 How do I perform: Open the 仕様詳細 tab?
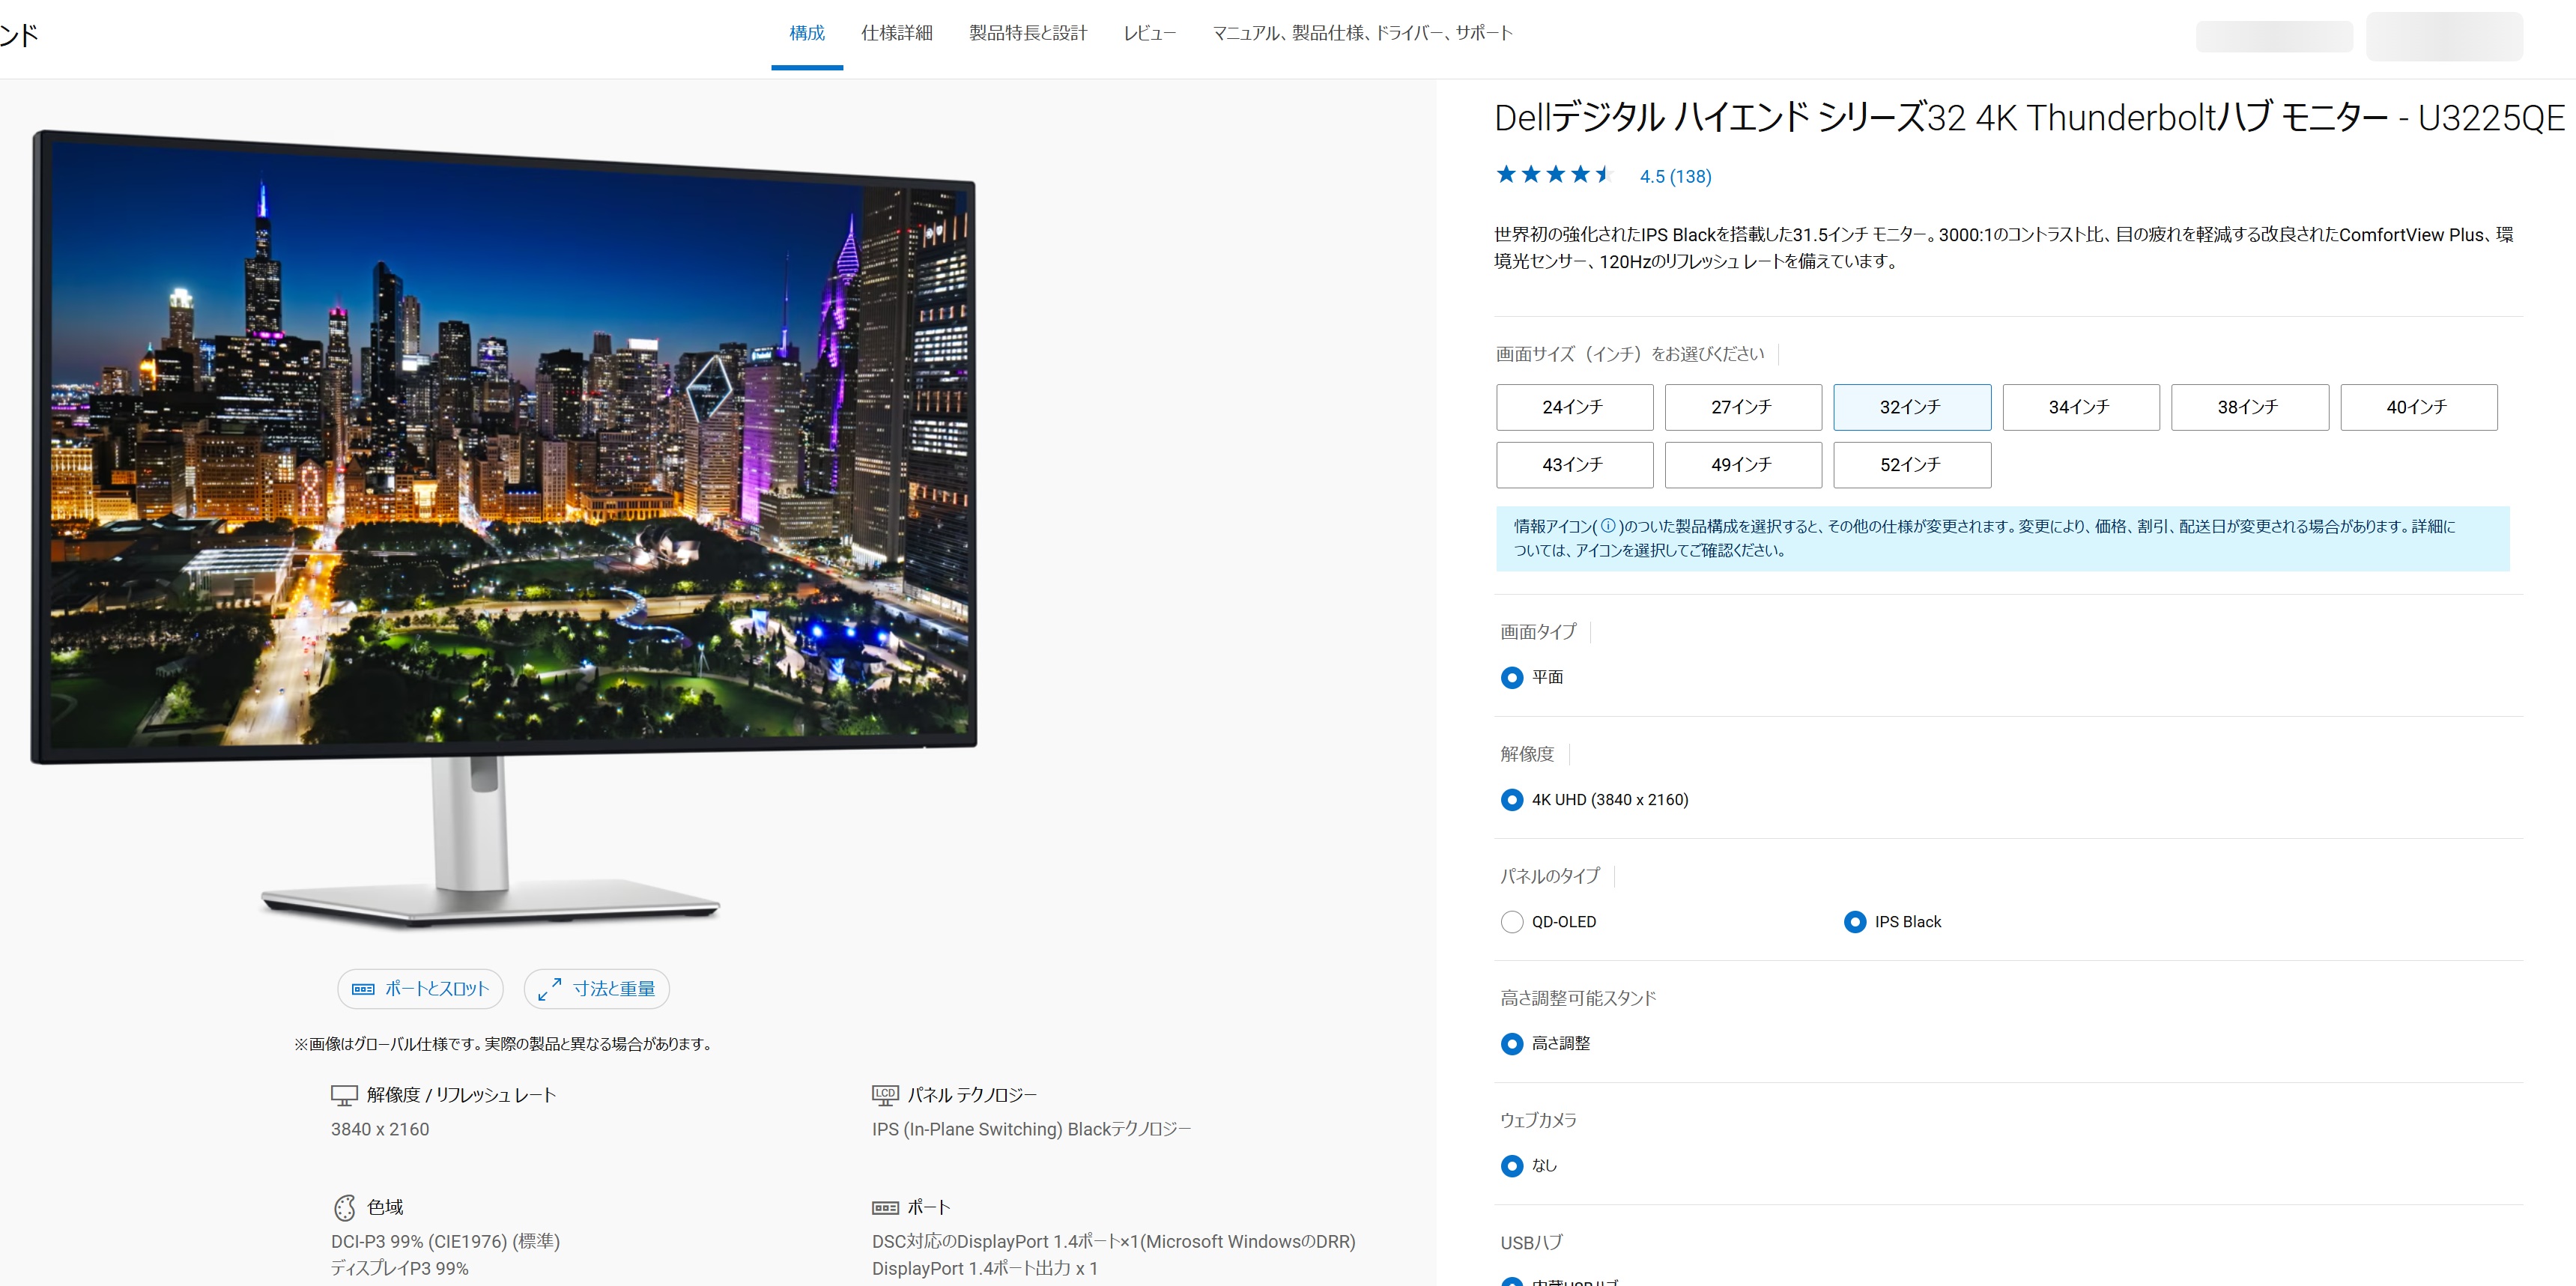(897, 33)
